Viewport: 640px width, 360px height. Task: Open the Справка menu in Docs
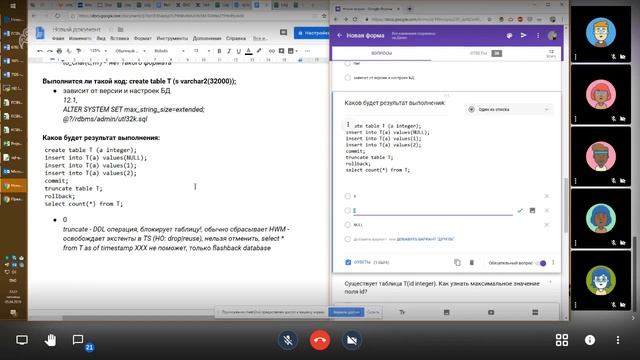coord(236,38)
